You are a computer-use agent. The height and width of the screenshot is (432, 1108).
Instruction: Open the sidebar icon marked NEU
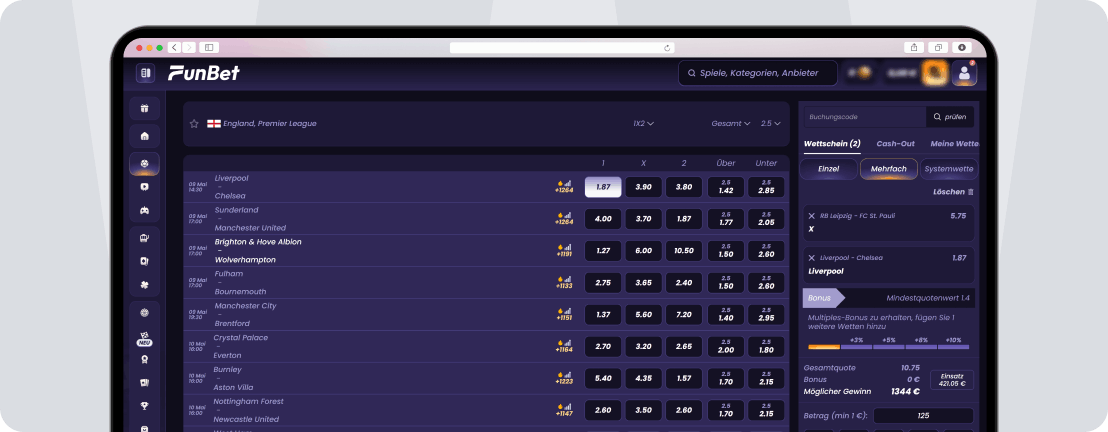tap(145, 338)
